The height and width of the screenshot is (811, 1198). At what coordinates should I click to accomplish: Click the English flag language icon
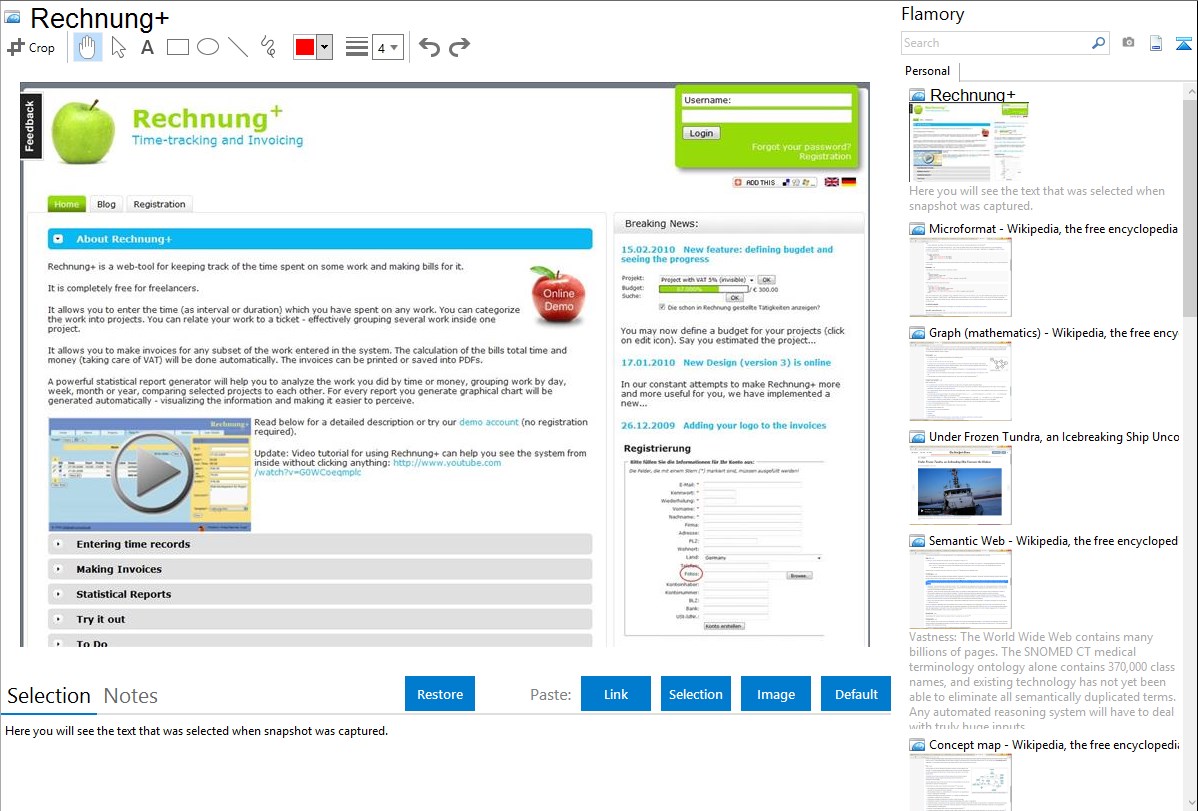(x=831, y=182)
